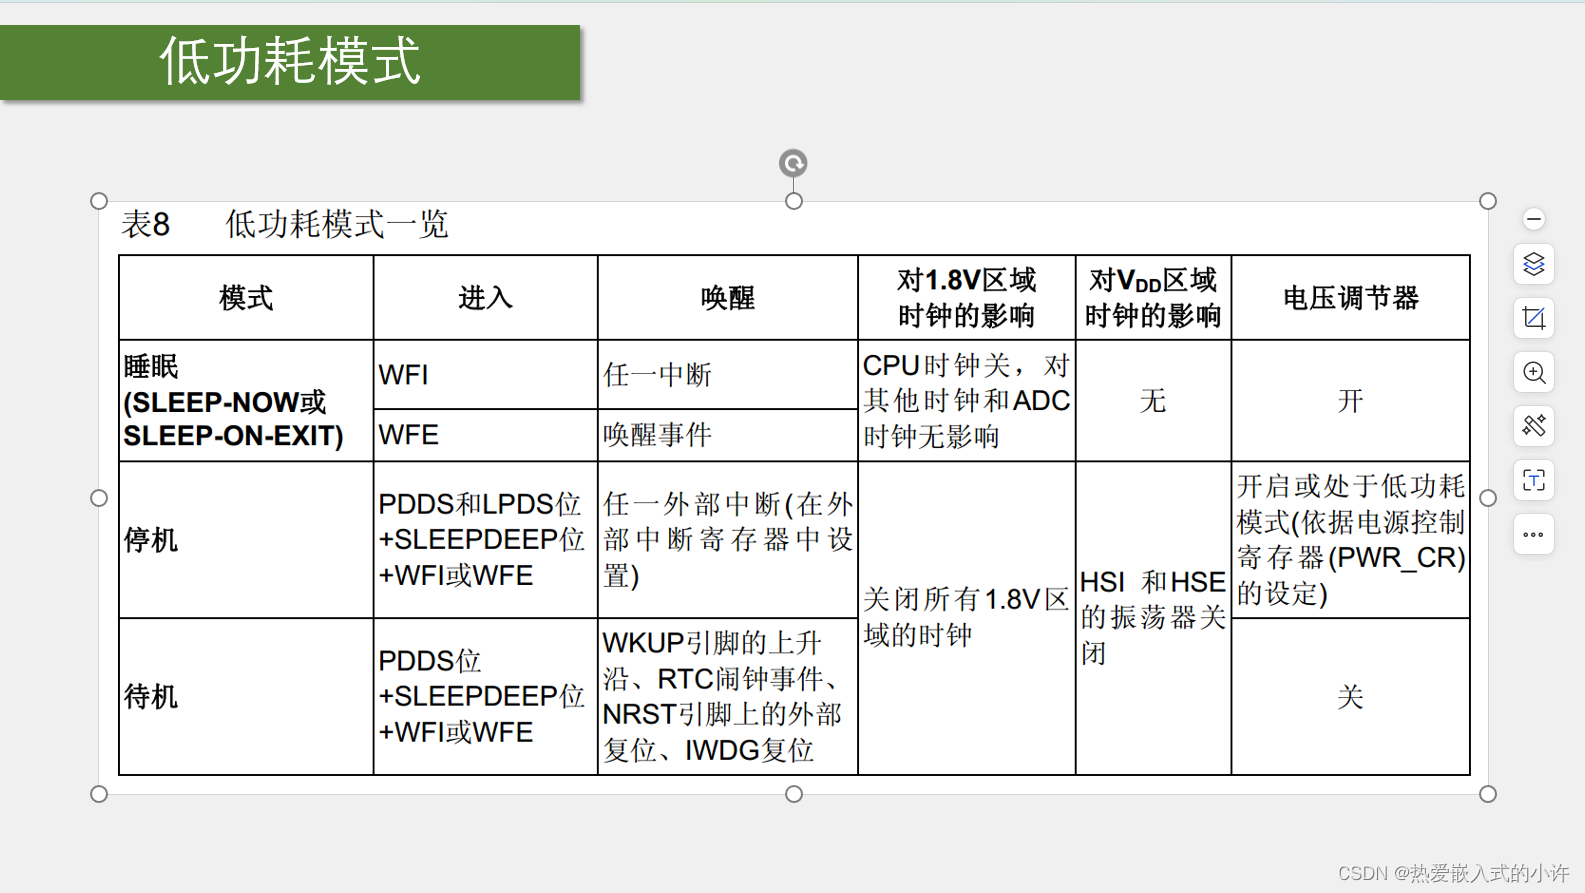Screen dimensions: 1585x893
Task: Click the extract text from image icon
Action: [x=1534, y=480]
